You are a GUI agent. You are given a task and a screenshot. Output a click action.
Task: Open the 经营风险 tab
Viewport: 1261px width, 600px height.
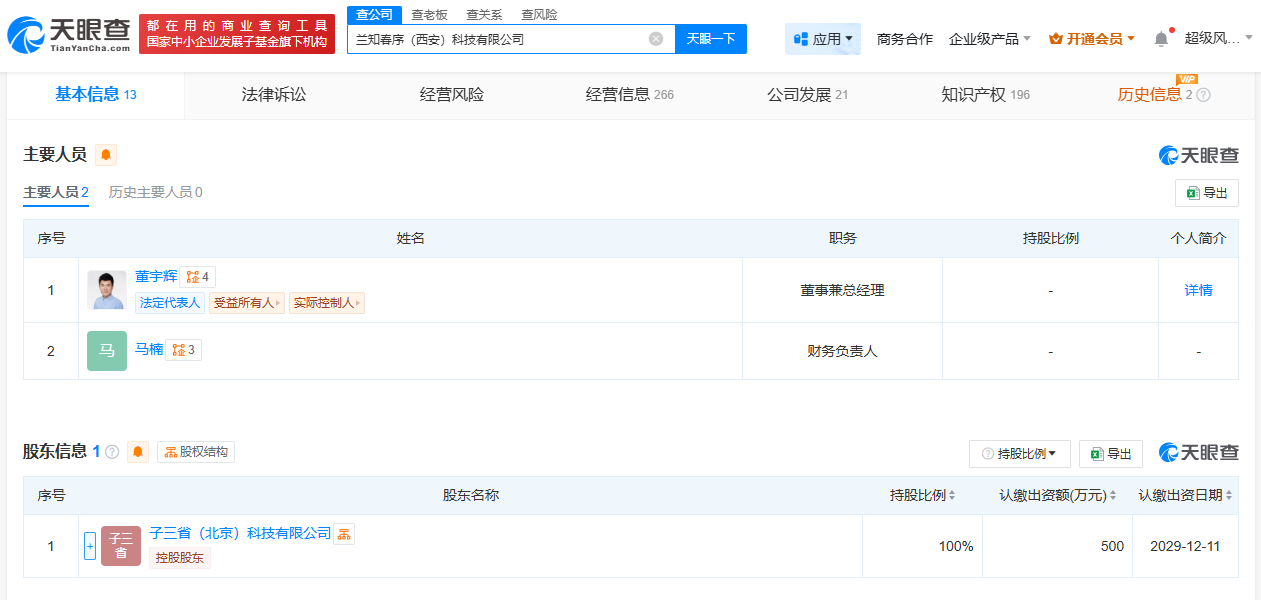[452, 95]
